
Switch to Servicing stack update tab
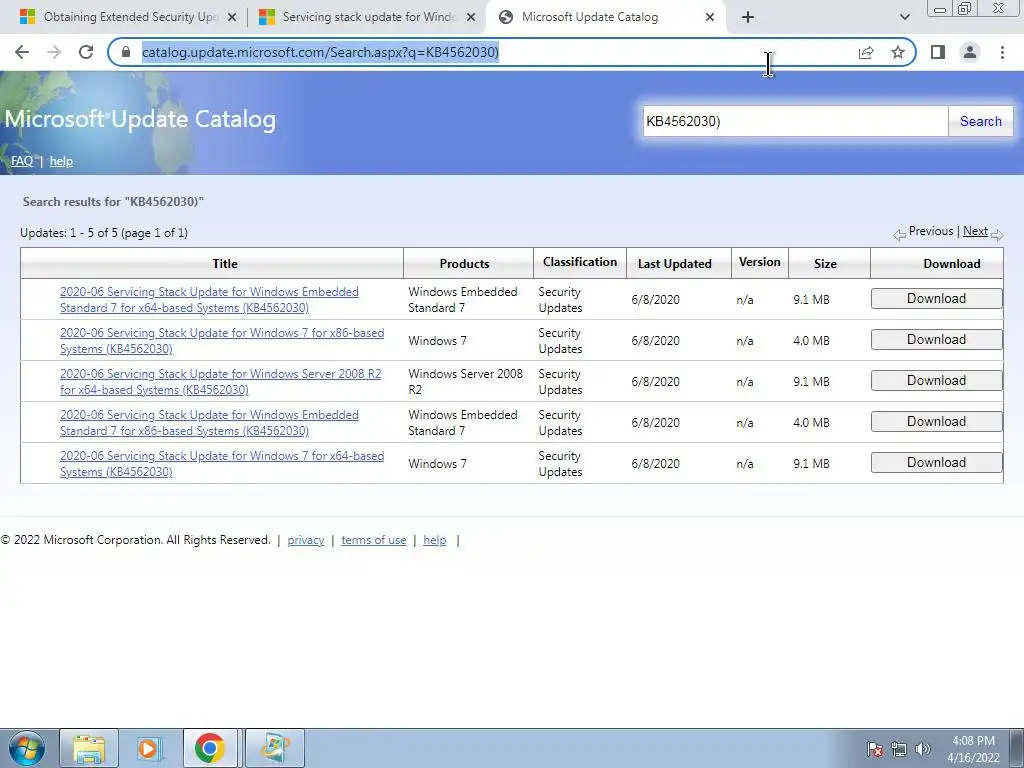point(368,17)
